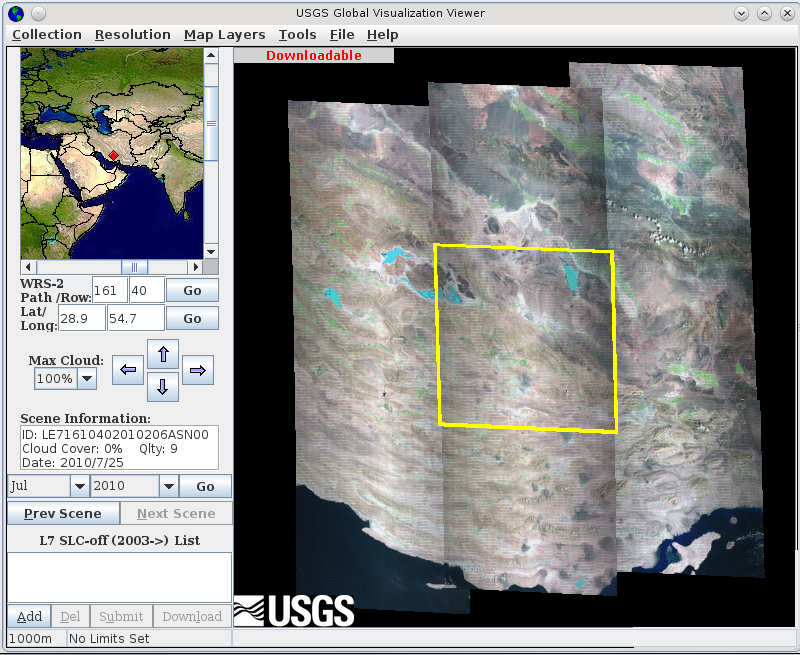
Task: Click Go next to the year selector
Action: coord(205,486)
